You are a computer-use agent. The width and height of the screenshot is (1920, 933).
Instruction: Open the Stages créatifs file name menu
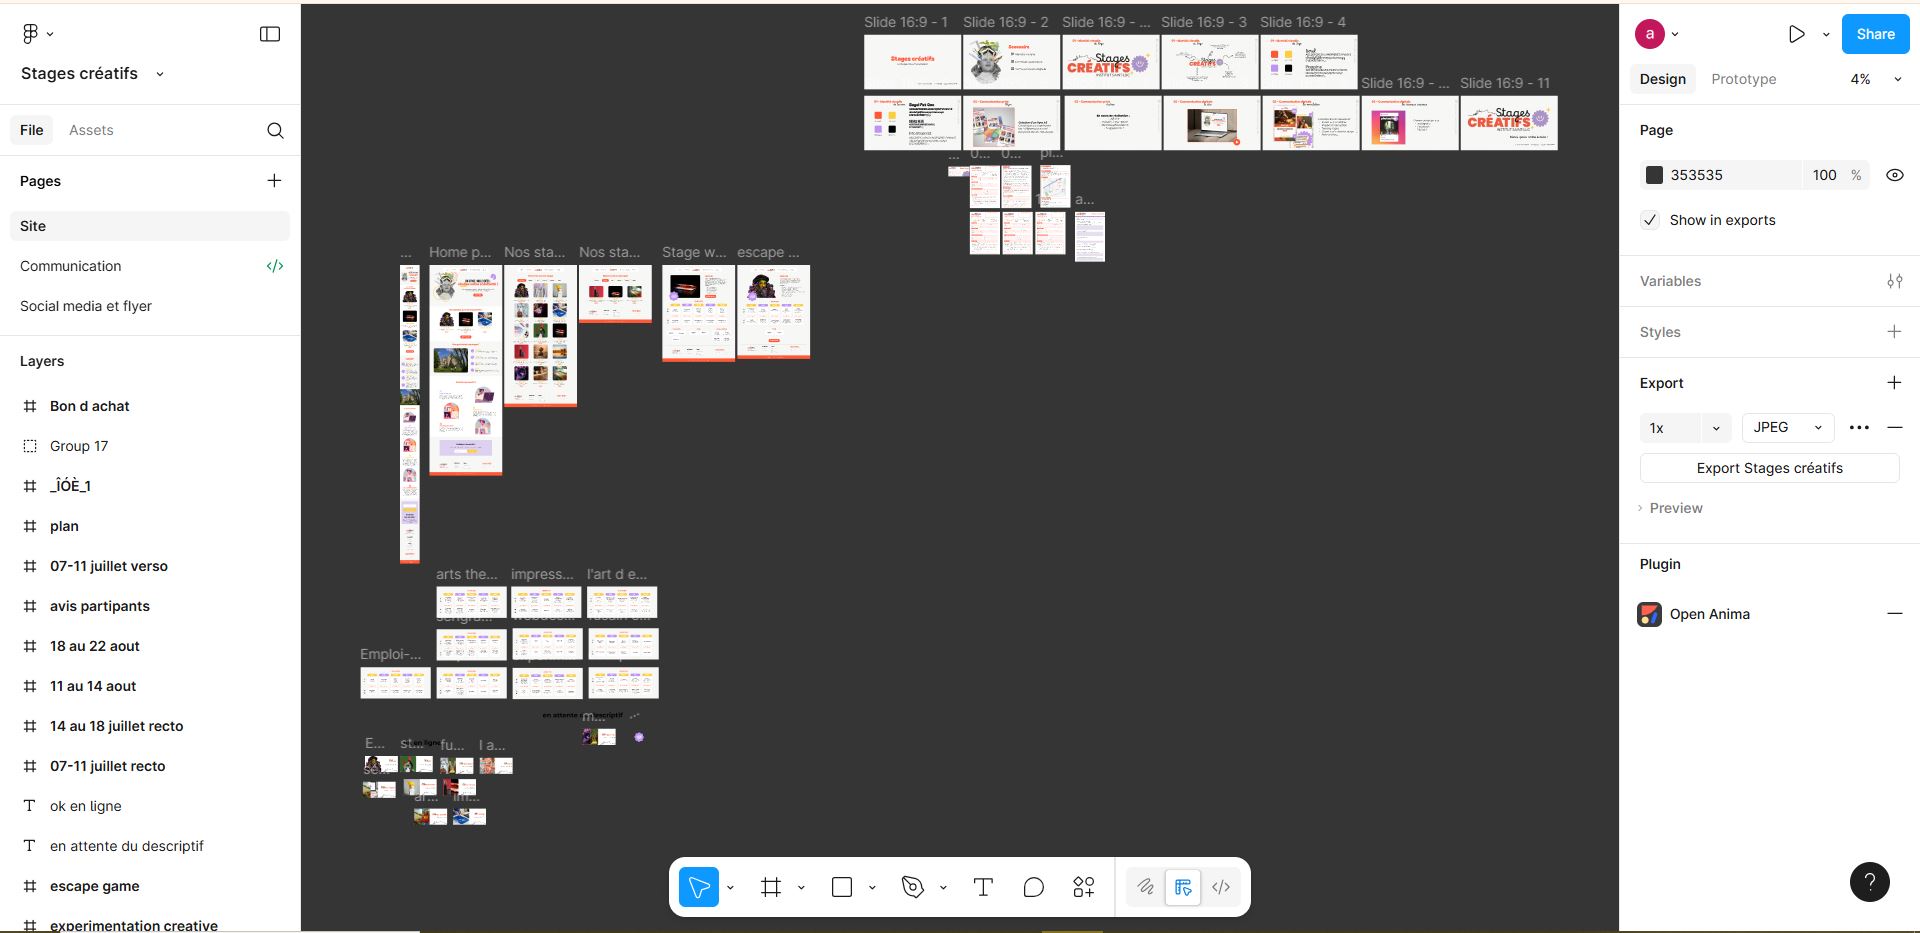(92, 74)
